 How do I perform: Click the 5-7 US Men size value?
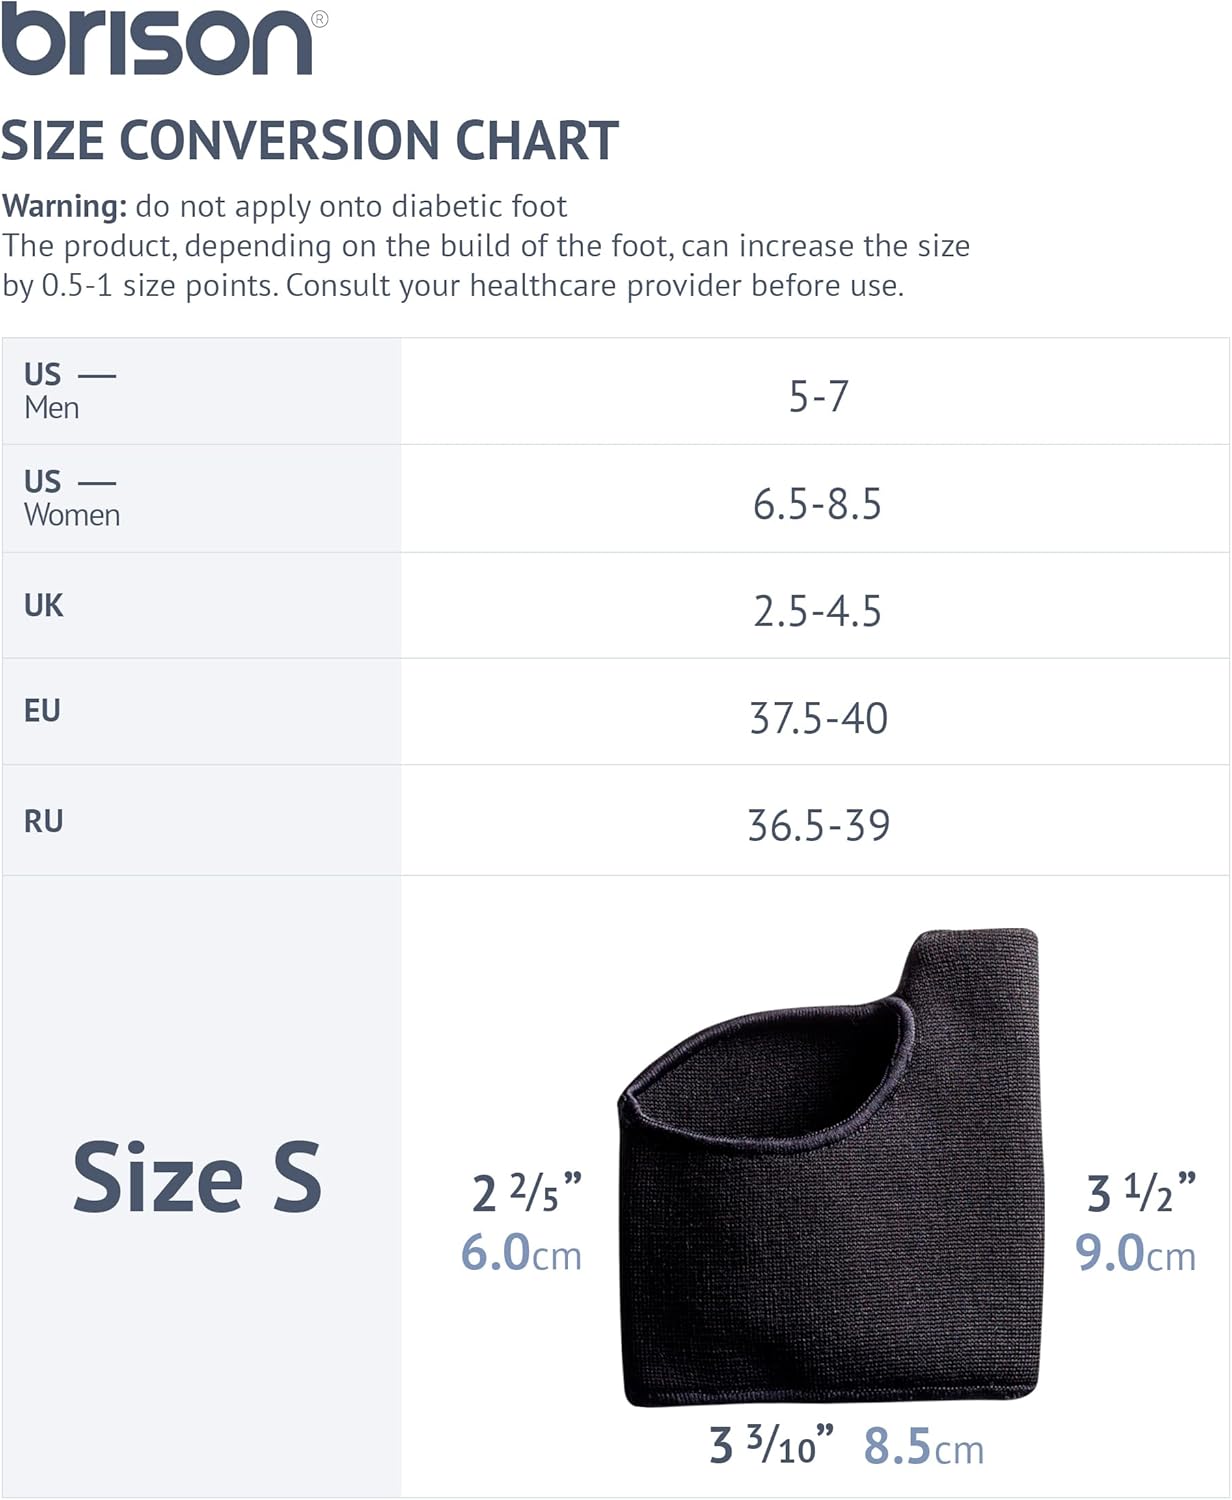click(x=818, y=396)
